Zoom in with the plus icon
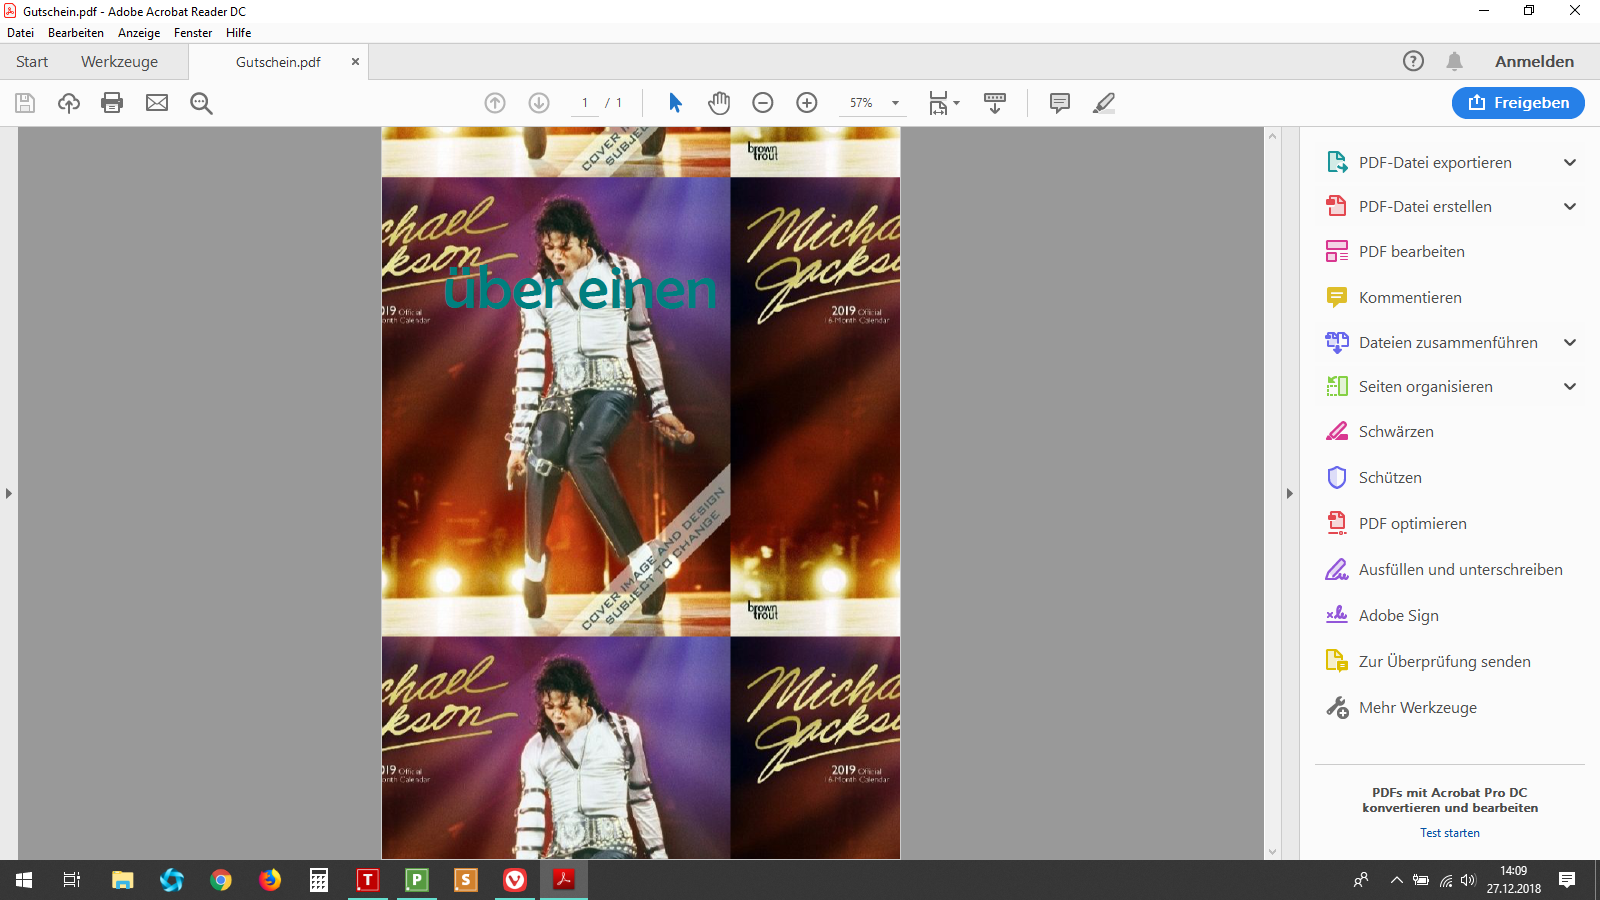 807,103
